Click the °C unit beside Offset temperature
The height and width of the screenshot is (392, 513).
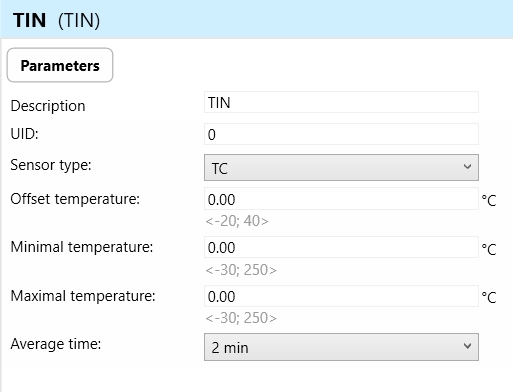click(x=489, y=200)
